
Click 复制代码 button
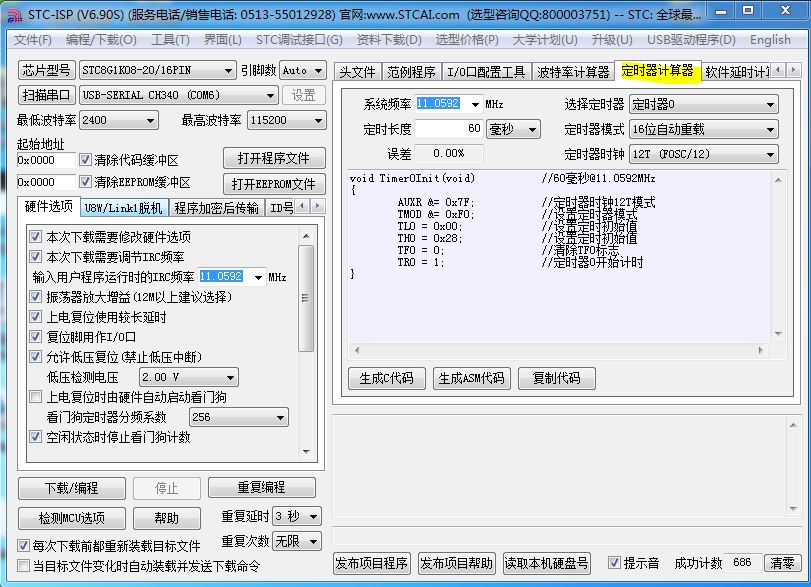pyautogui.click(x=557, y=378)
